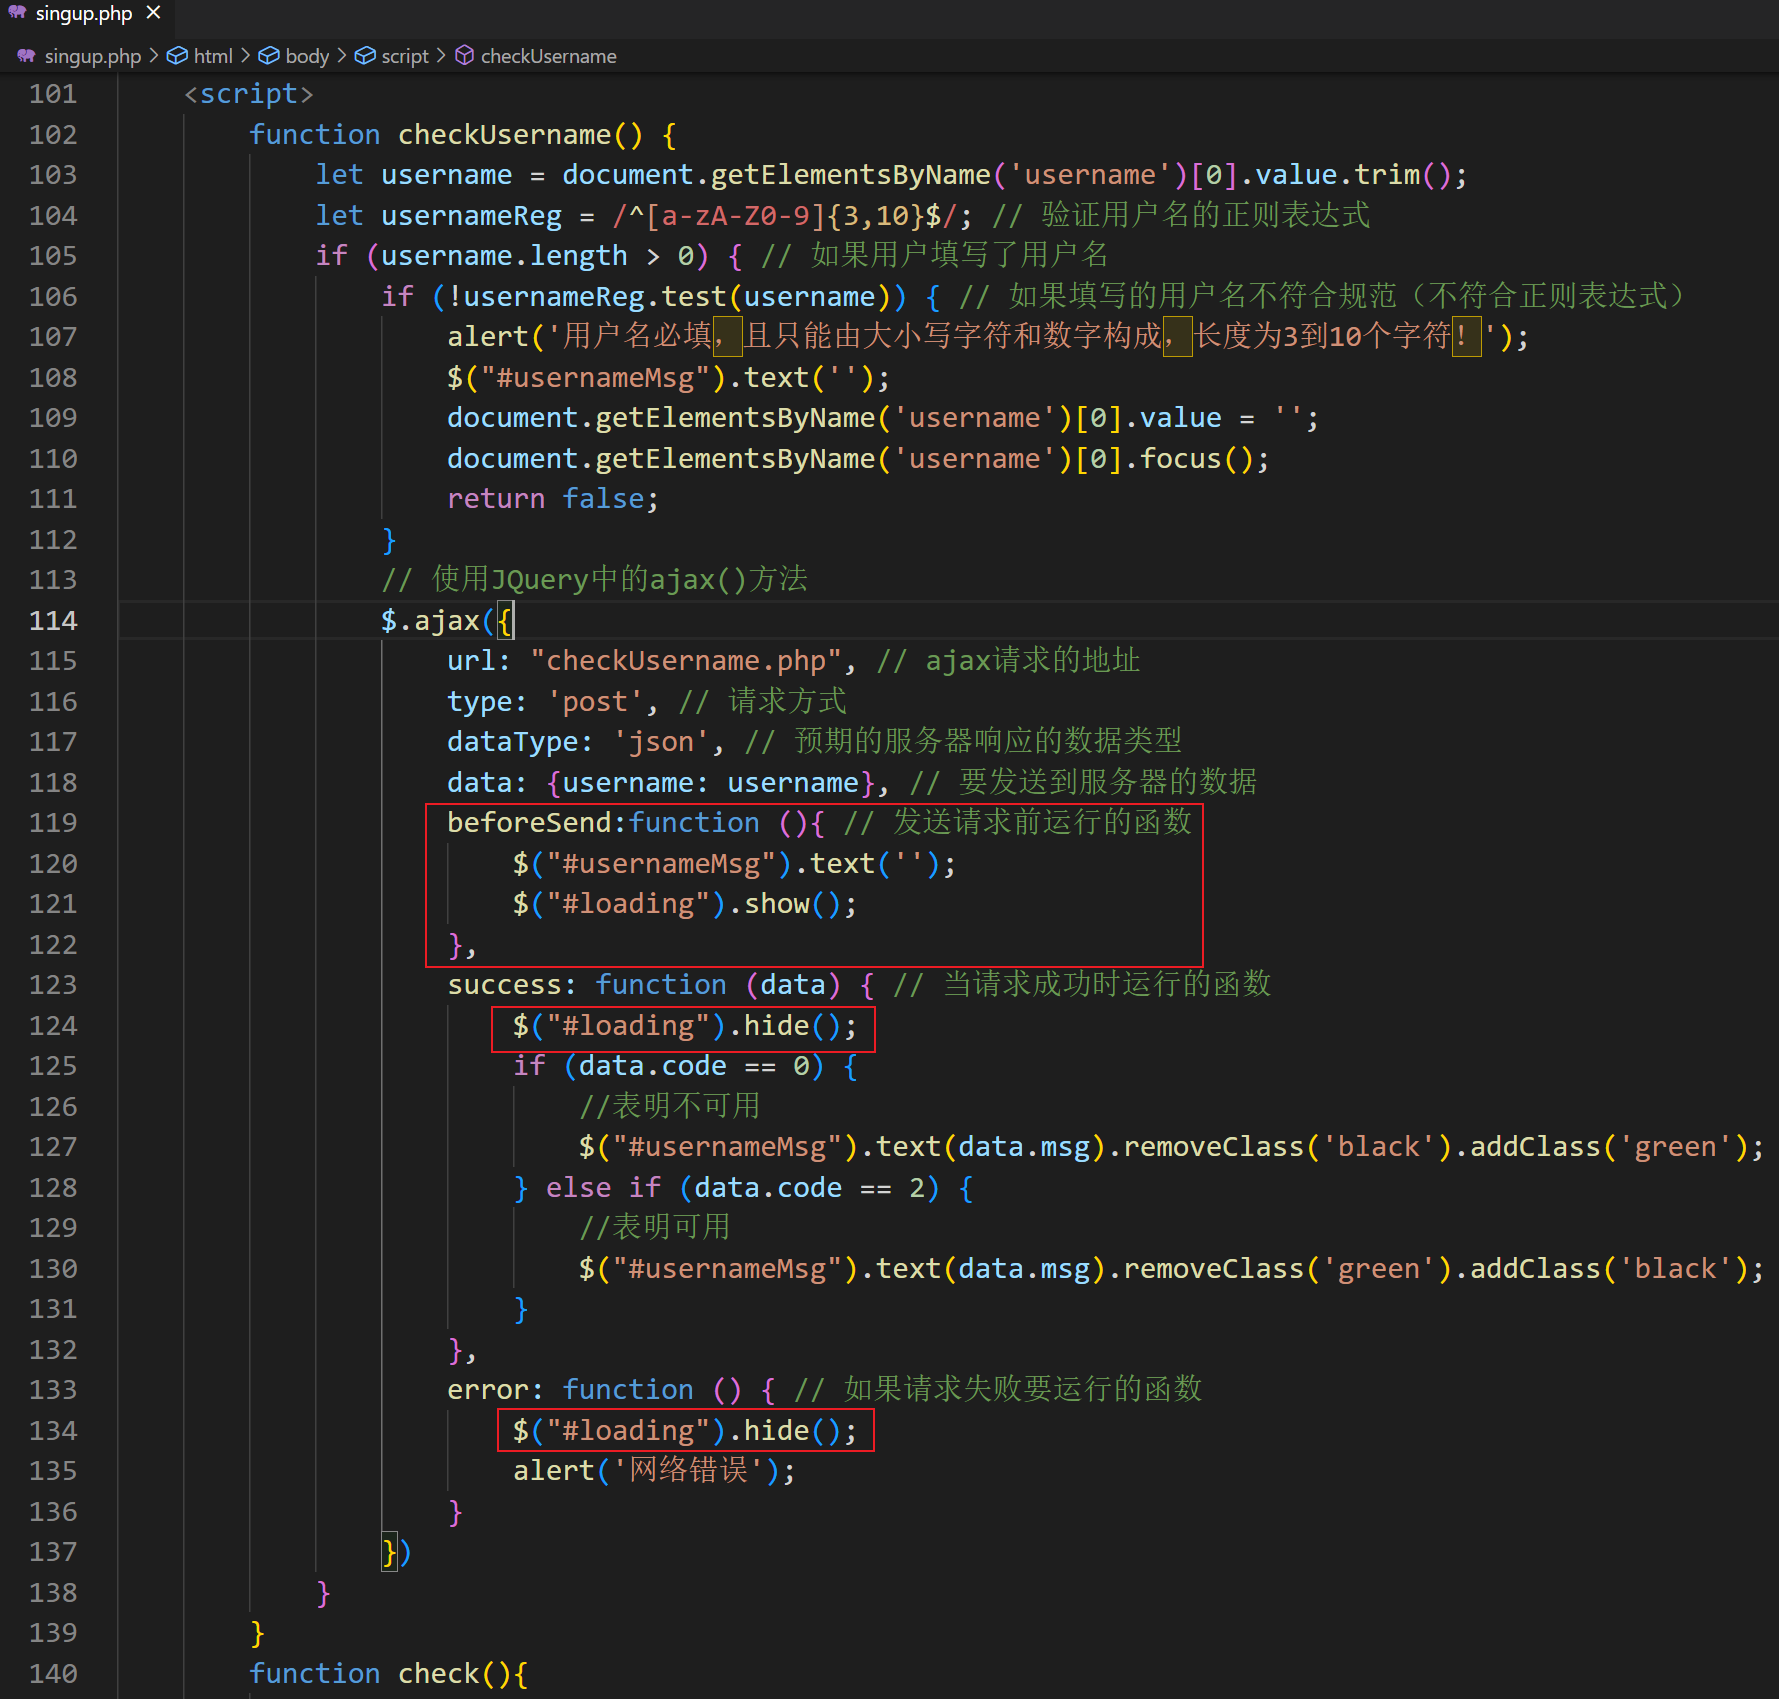Select line number 123 in the gutter
This screenshot has width=1779, height=1699.
point(53,985)
